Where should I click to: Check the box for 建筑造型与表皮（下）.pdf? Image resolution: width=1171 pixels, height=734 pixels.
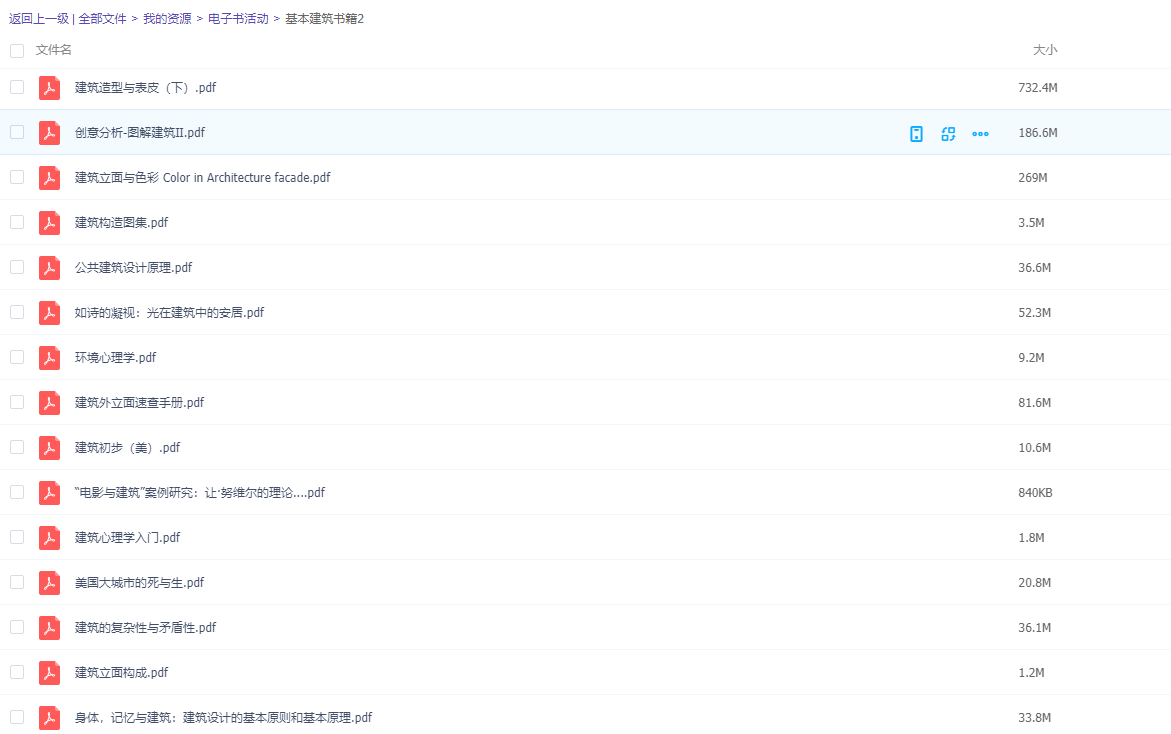coord(17,87)
